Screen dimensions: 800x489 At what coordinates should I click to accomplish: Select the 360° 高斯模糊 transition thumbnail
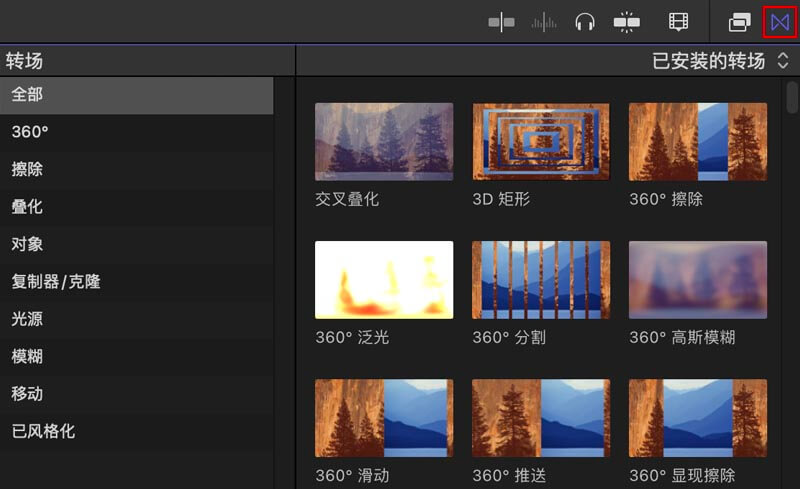[x=697, y=280]
